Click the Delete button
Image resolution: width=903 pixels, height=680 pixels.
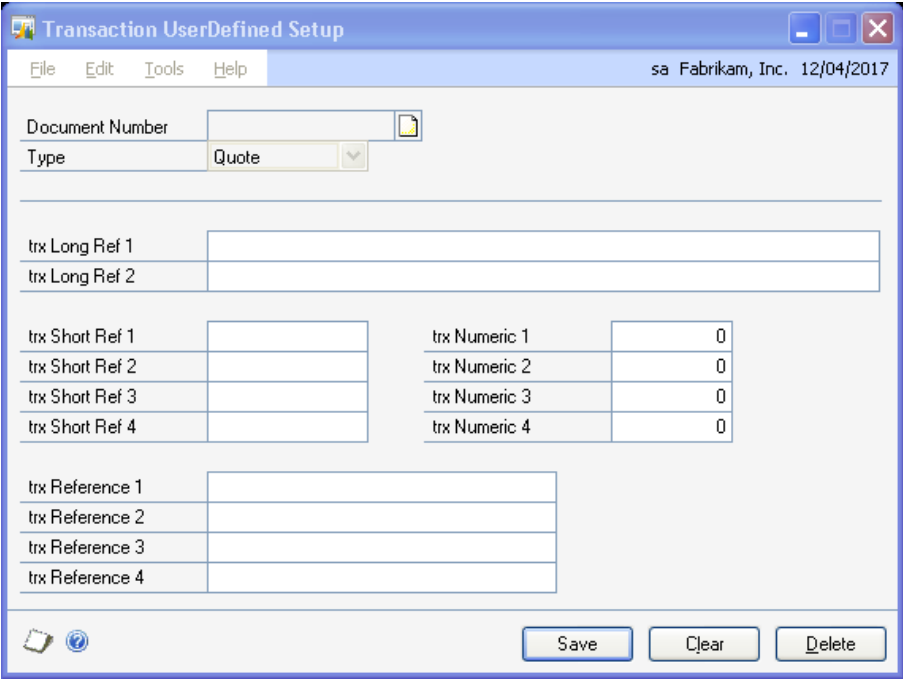point(830,645)
